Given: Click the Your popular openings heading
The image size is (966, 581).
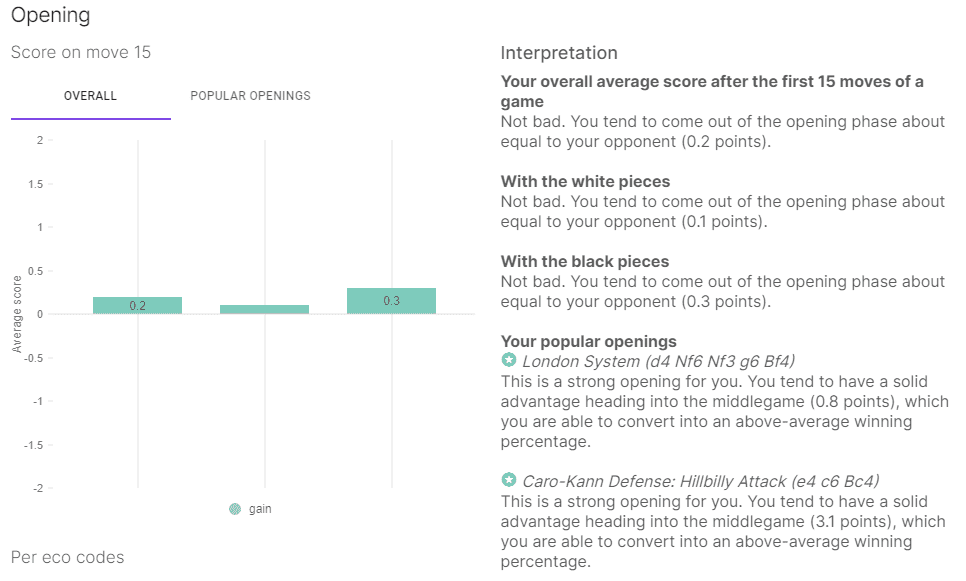Looking at the screenshot, I should (x=588, y=341).
